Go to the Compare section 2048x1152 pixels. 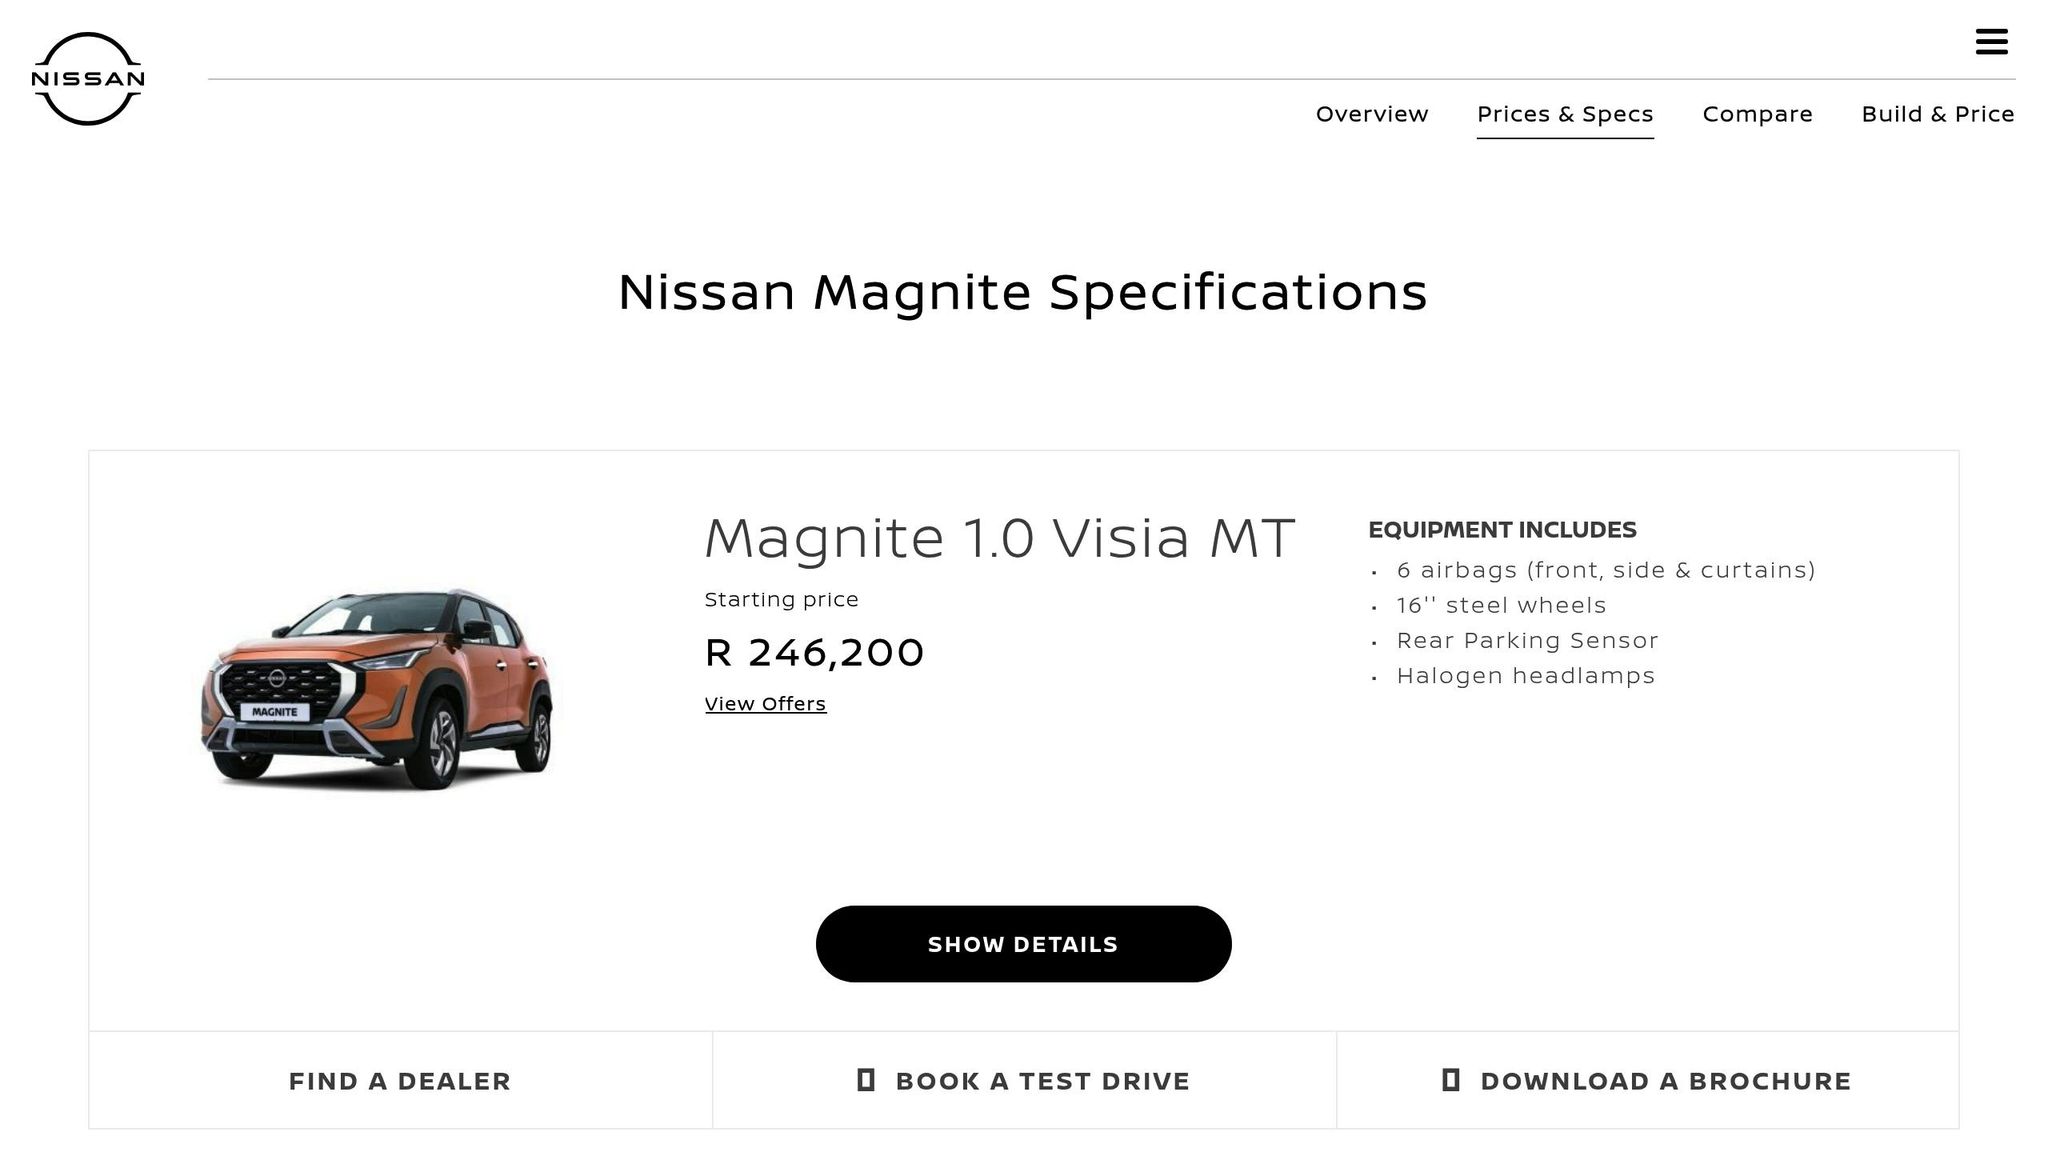(x=1757, y=114)
